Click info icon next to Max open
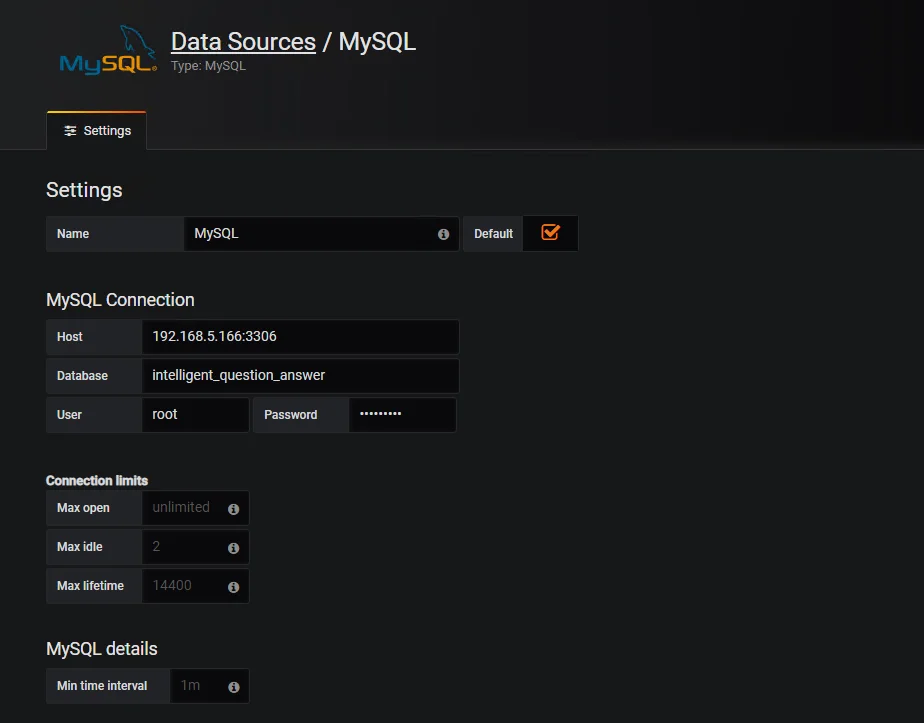Image resolution: width=924 pixels, height=723 pixels. coord(233,509)
